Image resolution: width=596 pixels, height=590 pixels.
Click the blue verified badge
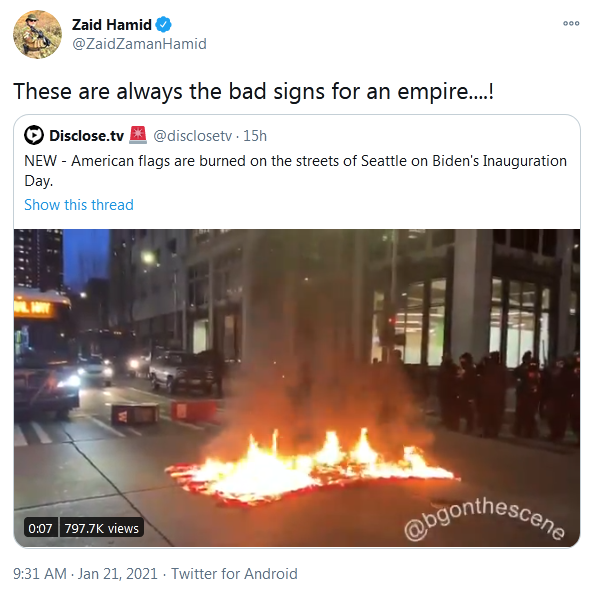pyautogui.click(x=164, y=25)
